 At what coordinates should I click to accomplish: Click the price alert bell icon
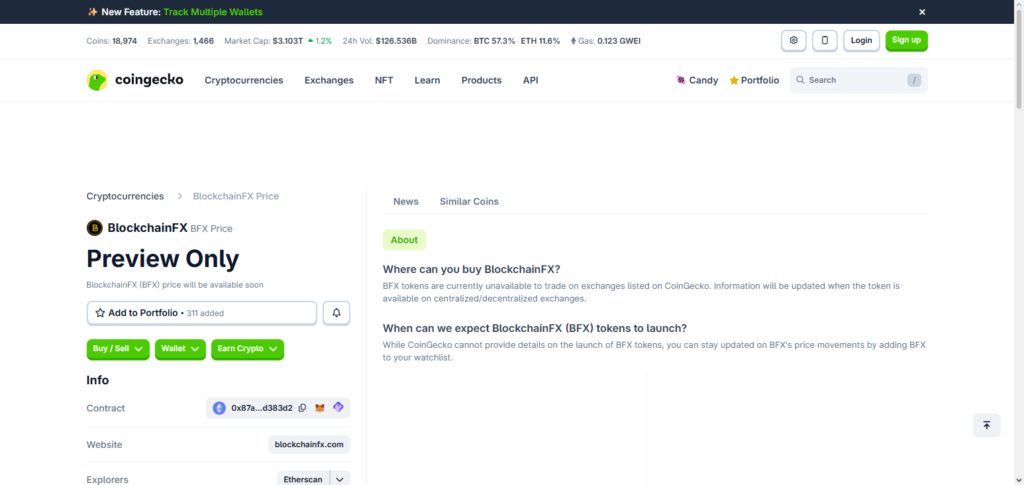point(336,313)
